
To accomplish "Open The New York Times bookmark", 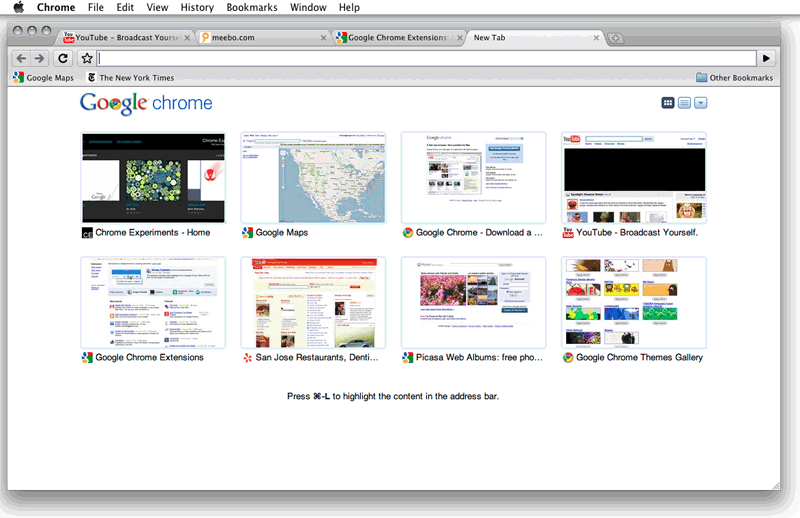I will click(130, 78).
